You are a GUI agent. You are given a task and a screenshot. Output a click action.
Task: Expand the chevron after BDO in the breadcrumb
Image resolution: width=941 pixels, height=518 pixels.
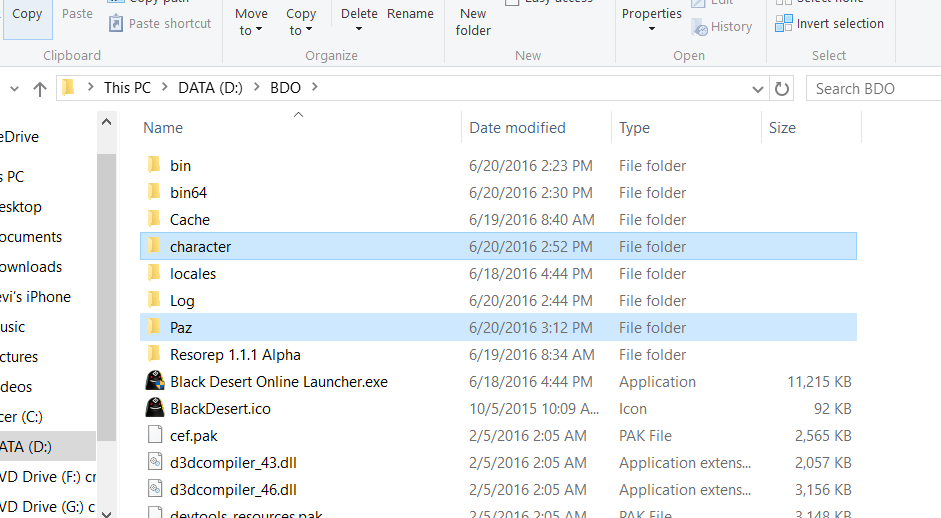tap(315, 88)
